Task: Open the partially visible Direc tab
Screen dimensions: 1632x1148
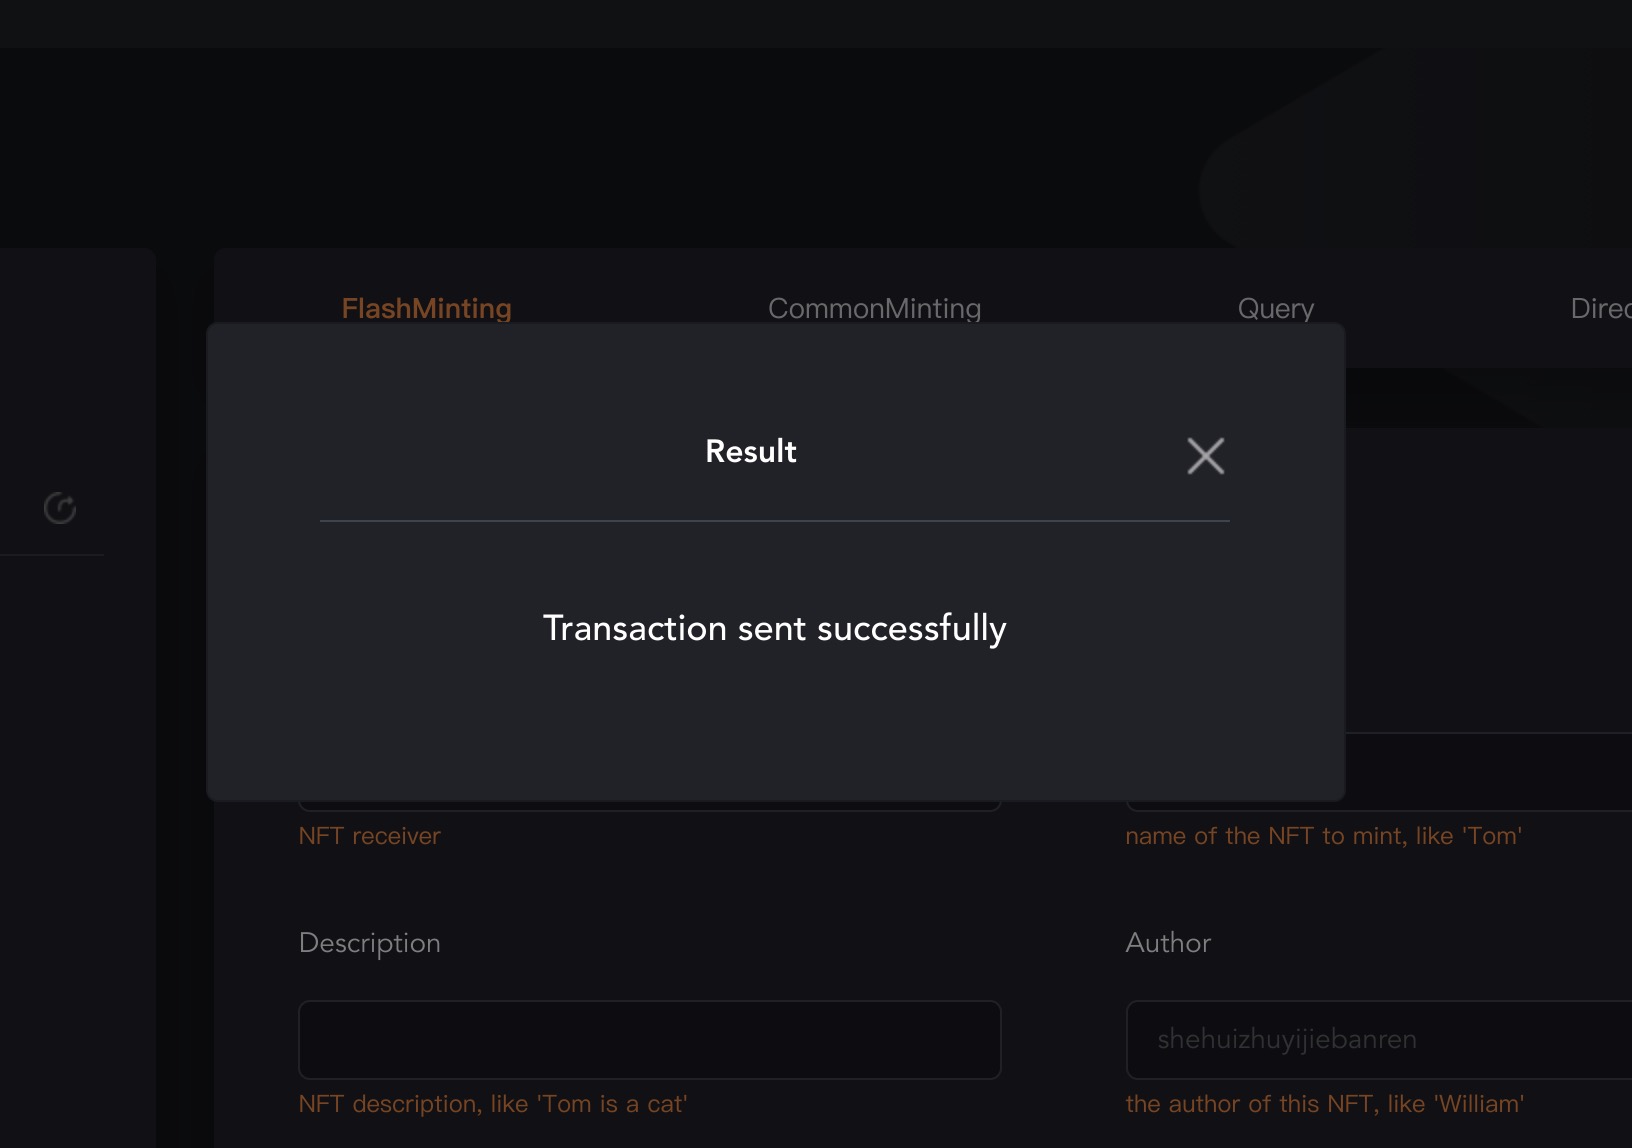Action: point(1600,308)
